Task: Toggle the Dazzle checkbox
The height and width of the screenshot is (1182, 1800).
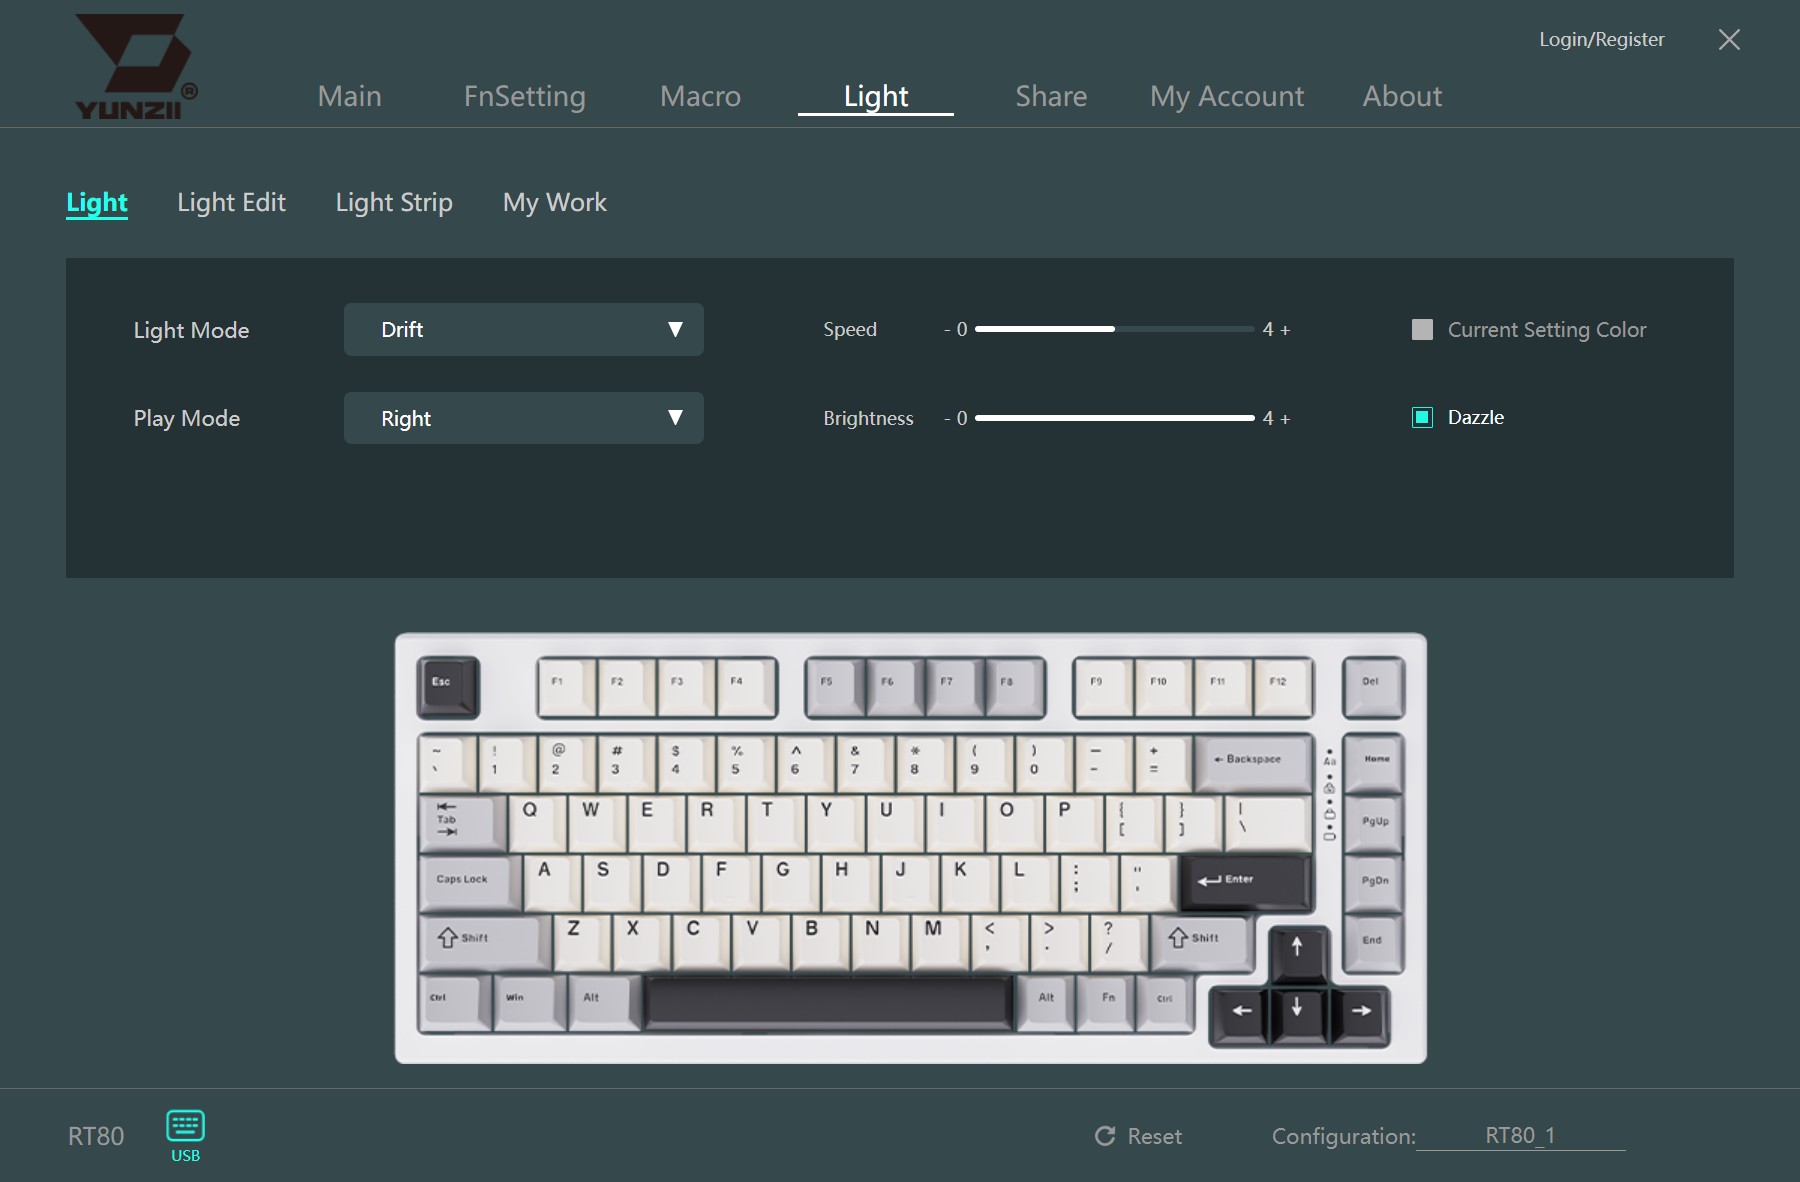Action: (x=1422, y=417)
